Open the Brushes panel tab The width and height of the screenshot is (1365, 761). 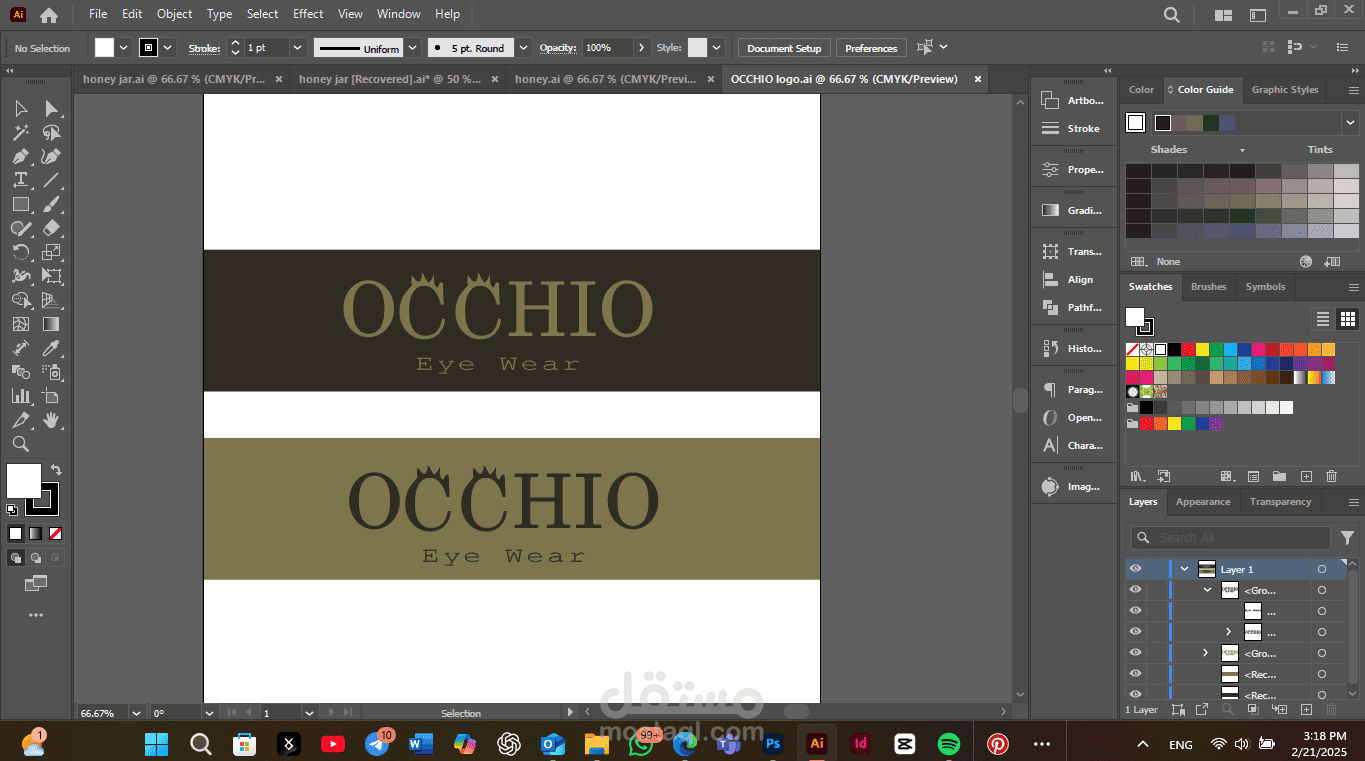[1208, 287]
